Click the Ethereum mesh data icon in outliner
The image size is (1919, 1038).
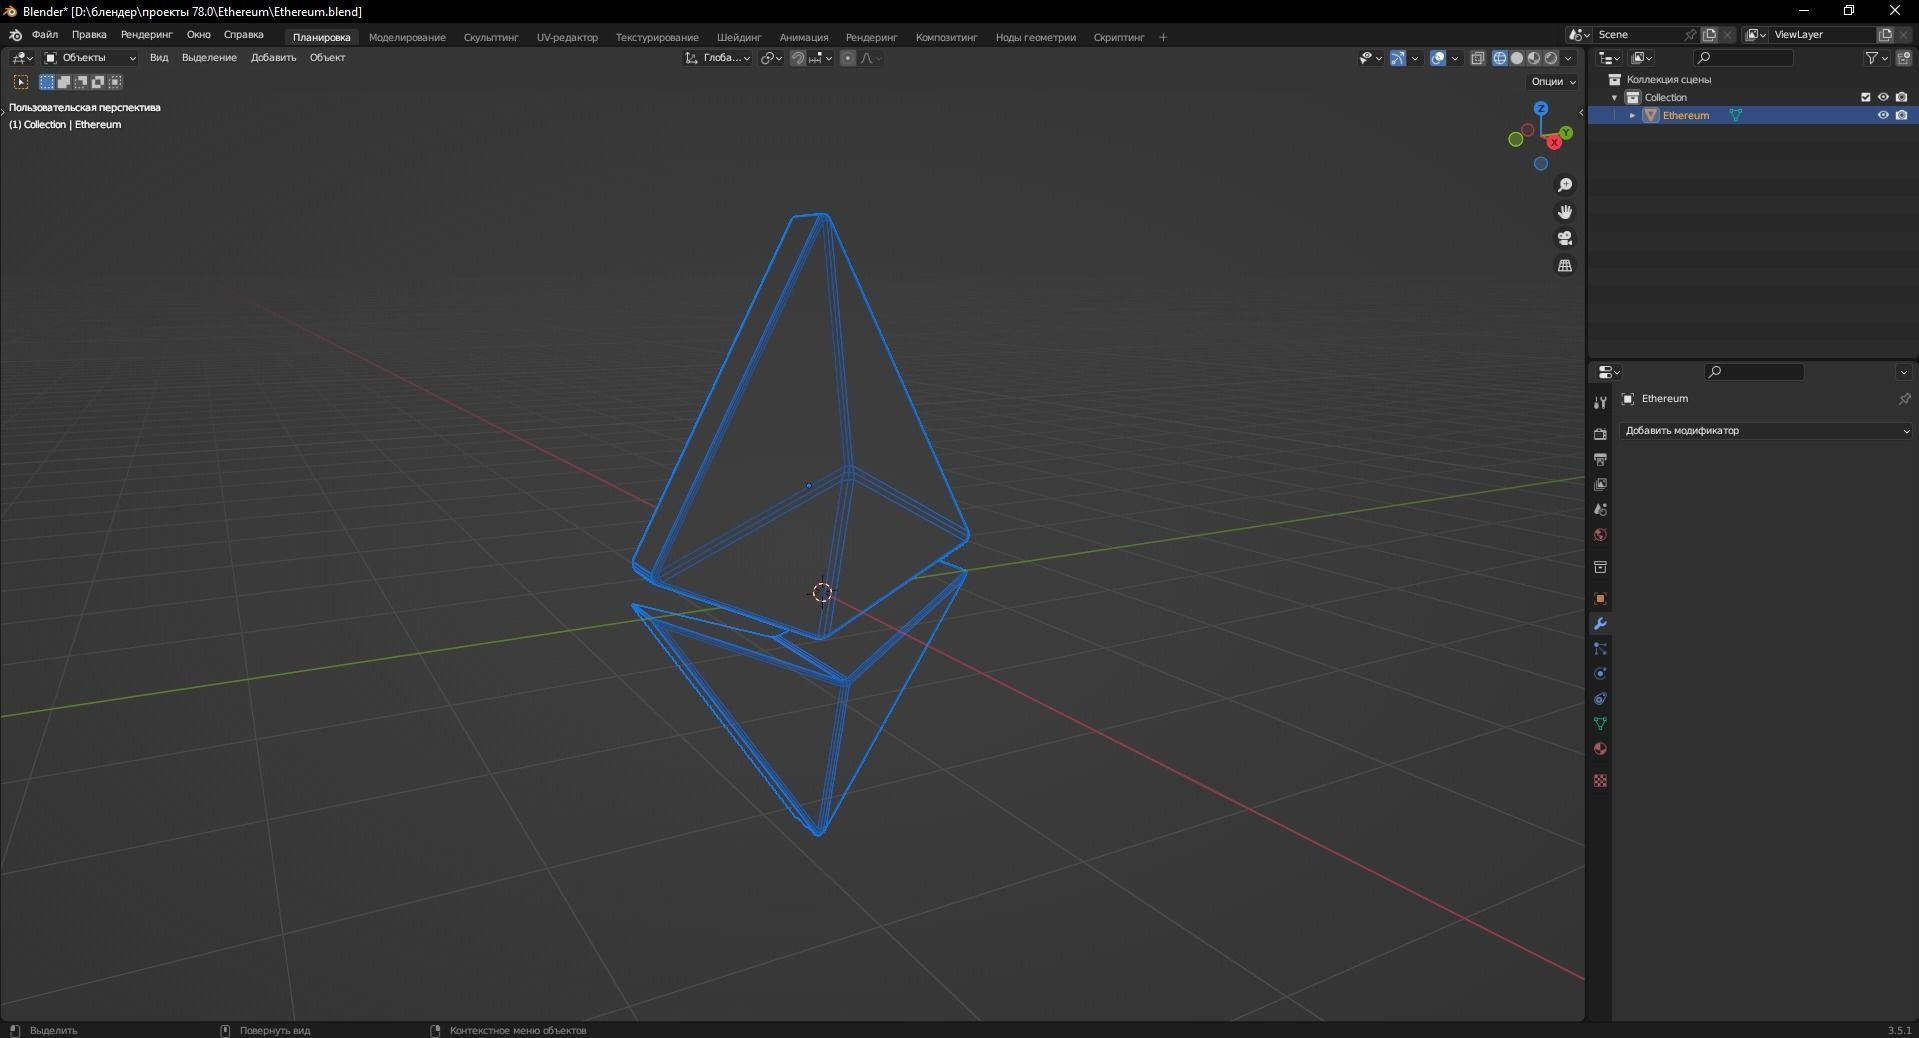tap(1736, 115)
